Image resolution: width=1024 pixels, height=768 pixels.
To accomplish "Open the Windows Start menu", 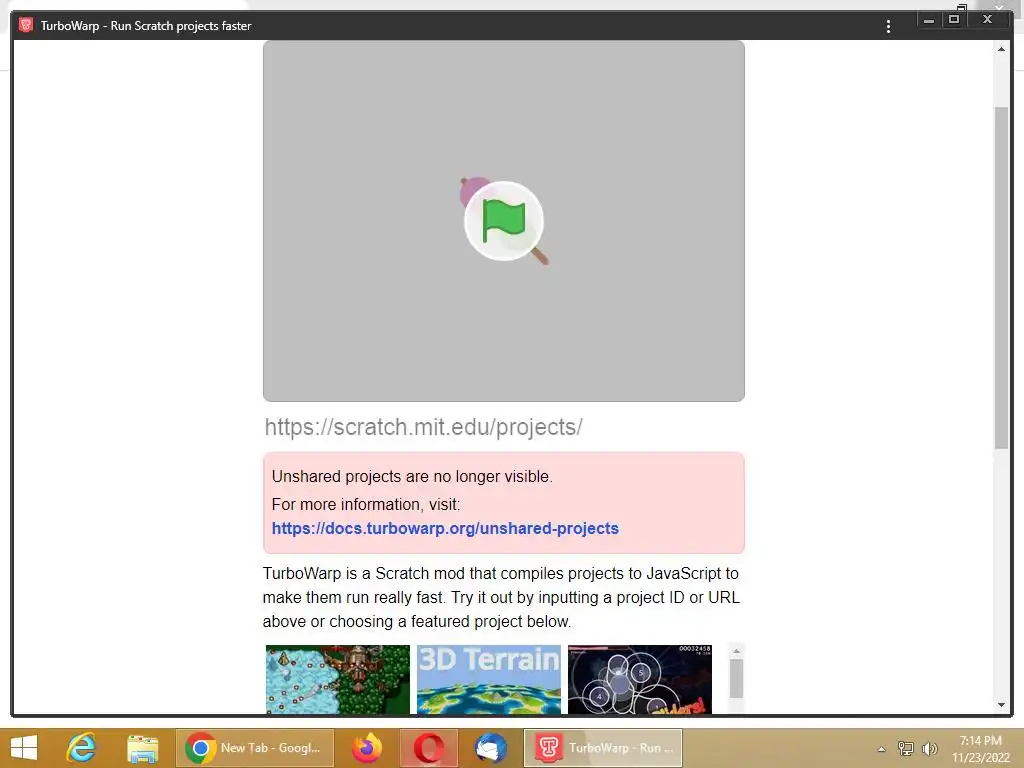I will tap(24, 748).
